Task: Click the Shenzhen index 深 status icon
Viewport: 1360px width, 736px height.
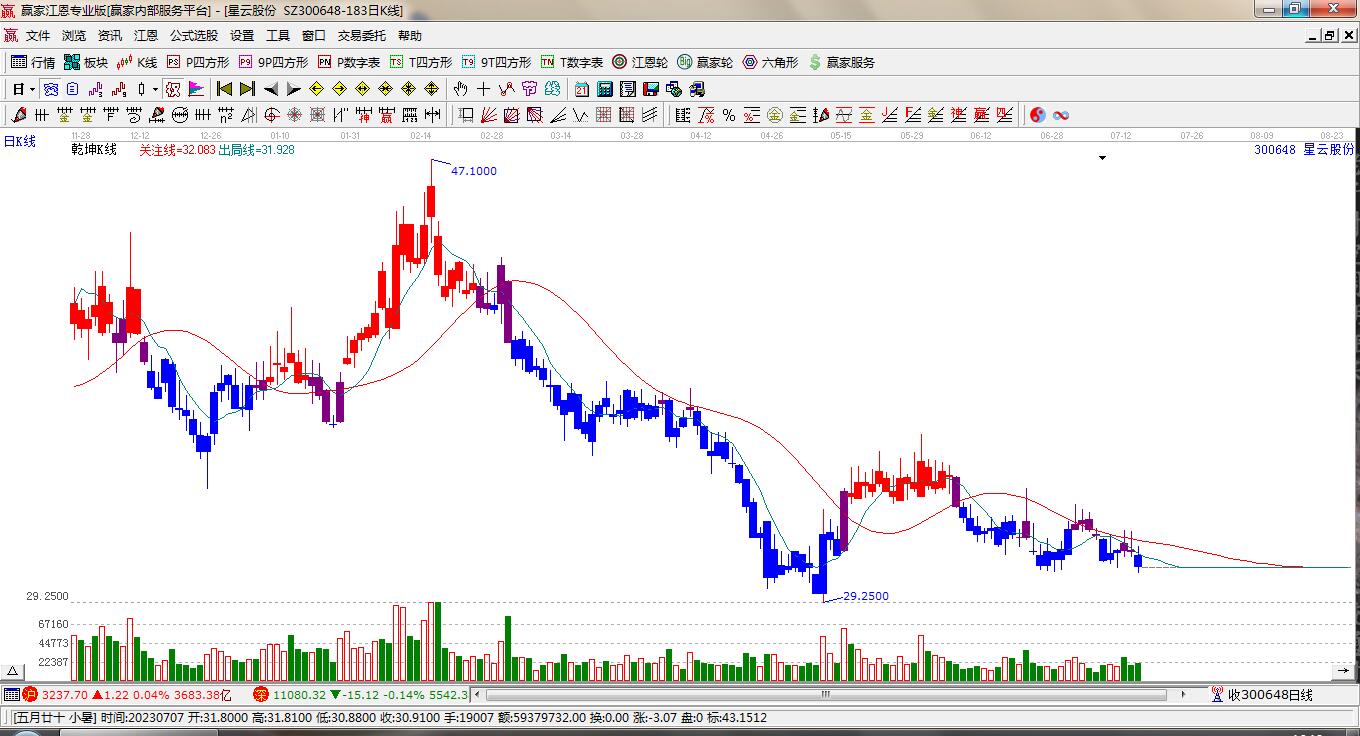Action: [260, 694]
